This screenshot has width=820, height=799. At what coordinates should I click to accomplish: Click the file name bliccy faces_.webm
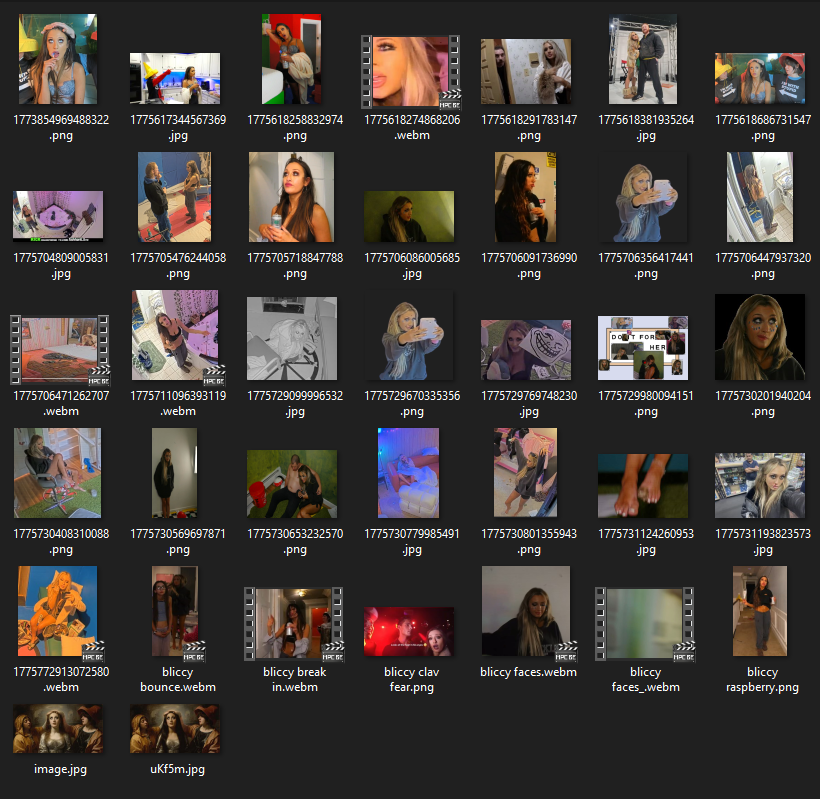(x=646, y=679)
